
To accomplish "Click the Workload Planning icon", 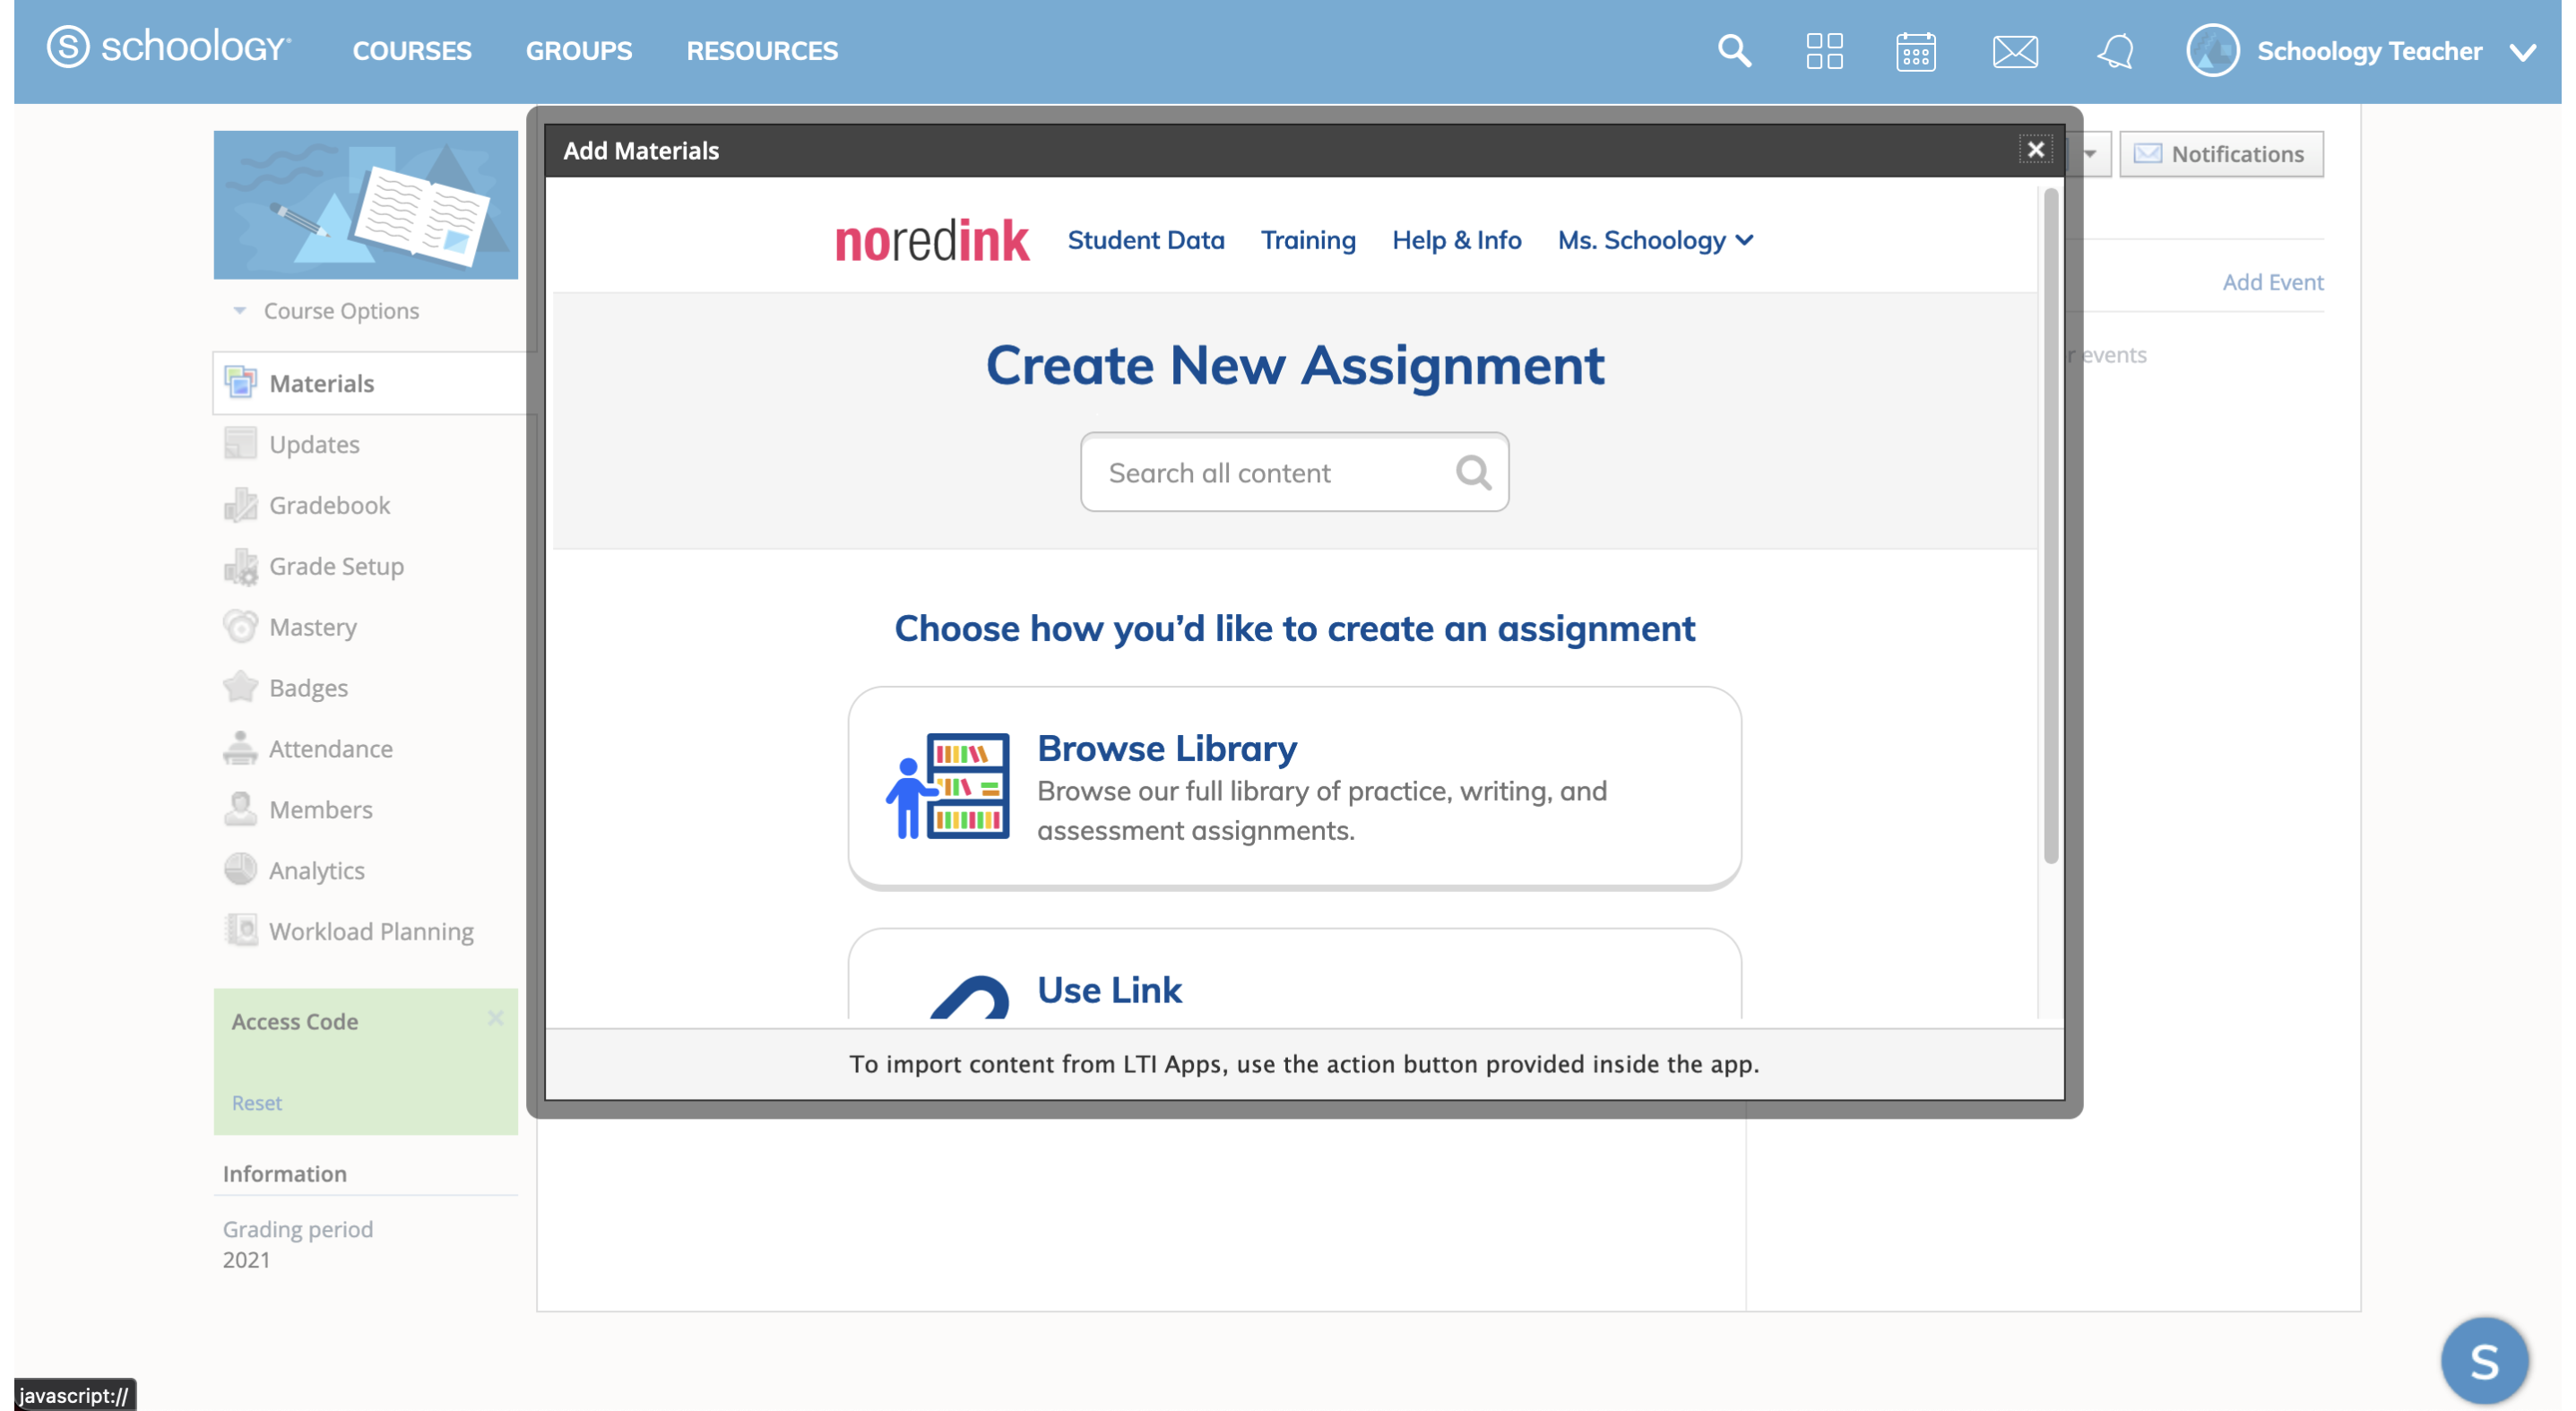I will [x=240, y=930].
